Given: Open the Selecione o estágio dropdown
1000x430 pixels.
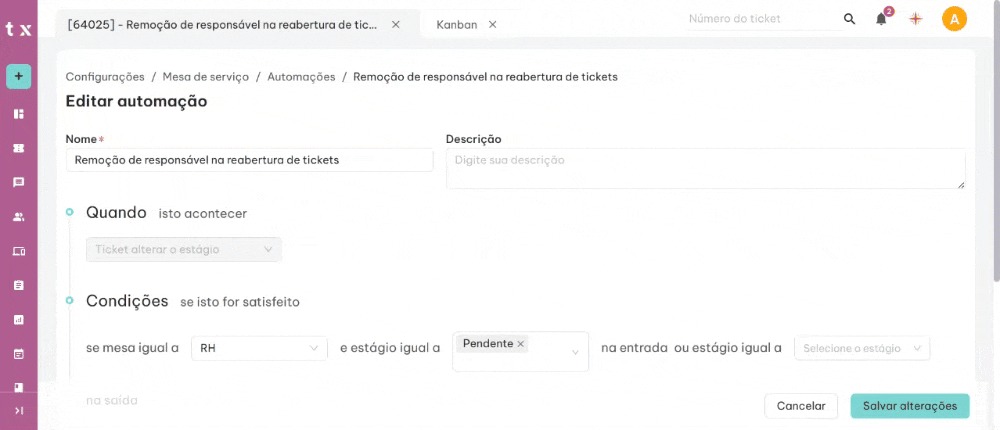Looking at the screenshot, I should click(862, 348).
